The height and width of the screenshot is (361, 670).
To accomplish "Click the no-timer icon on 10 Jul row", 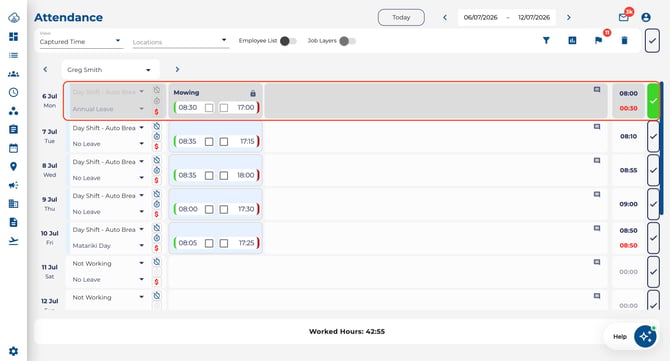I will (157, 228).
